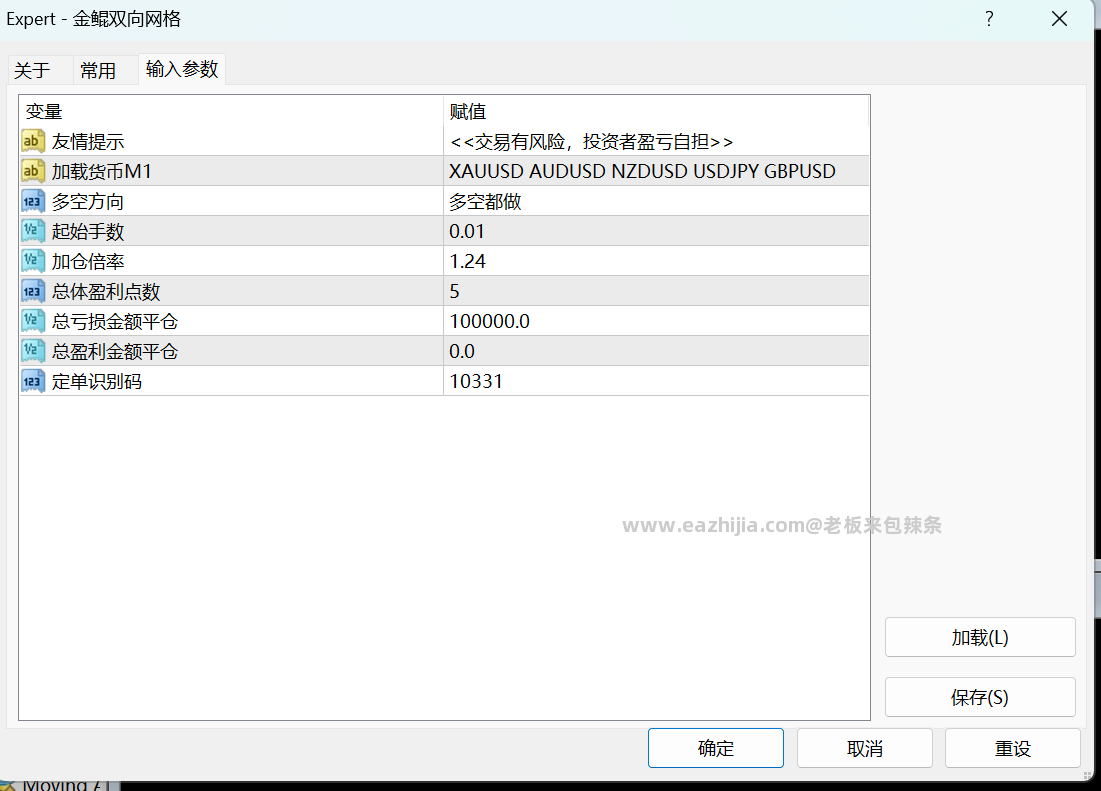Select the 多空方向 variable name
1101x791 pixels.
click(88, 201)
